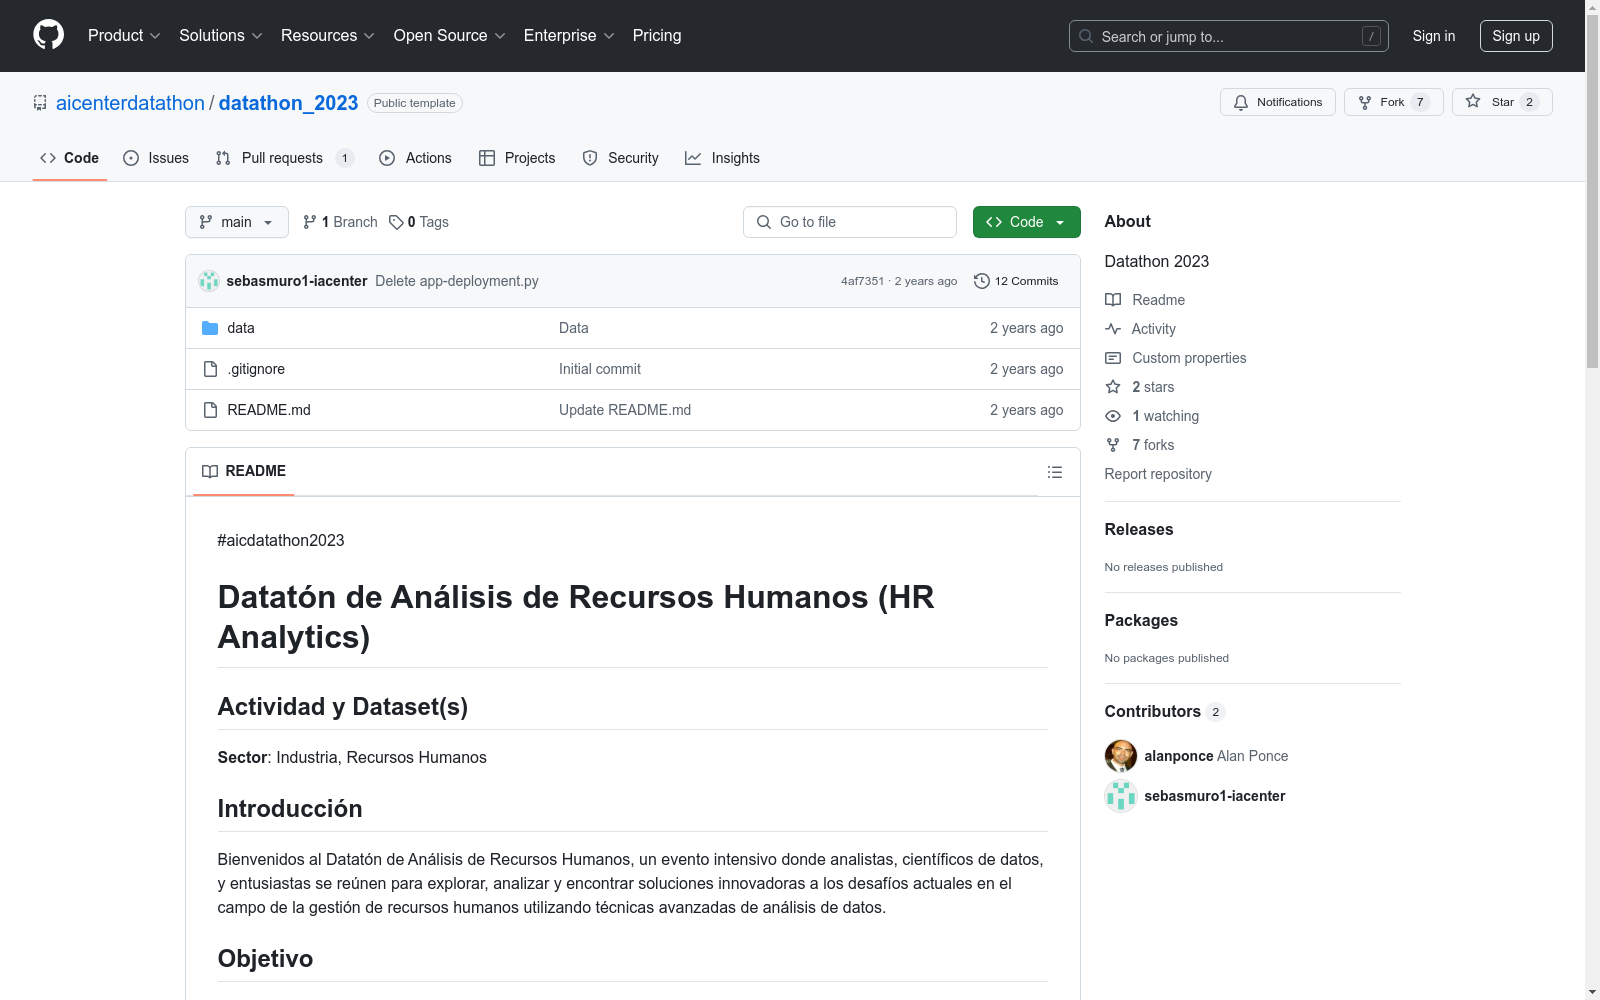
Task: Switch to the Pull requests tab
Action: point(284,158)
